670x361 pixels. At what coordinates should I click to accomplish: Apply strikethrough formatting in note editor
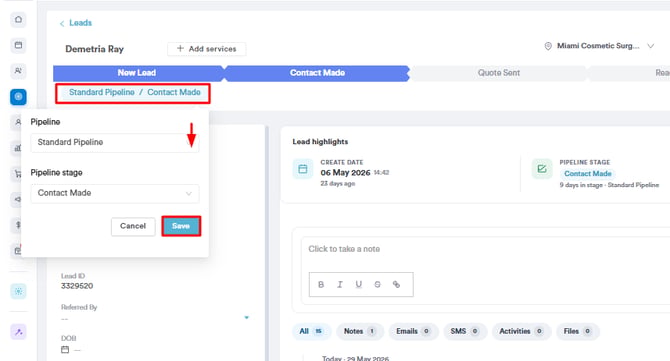(377, 285)
